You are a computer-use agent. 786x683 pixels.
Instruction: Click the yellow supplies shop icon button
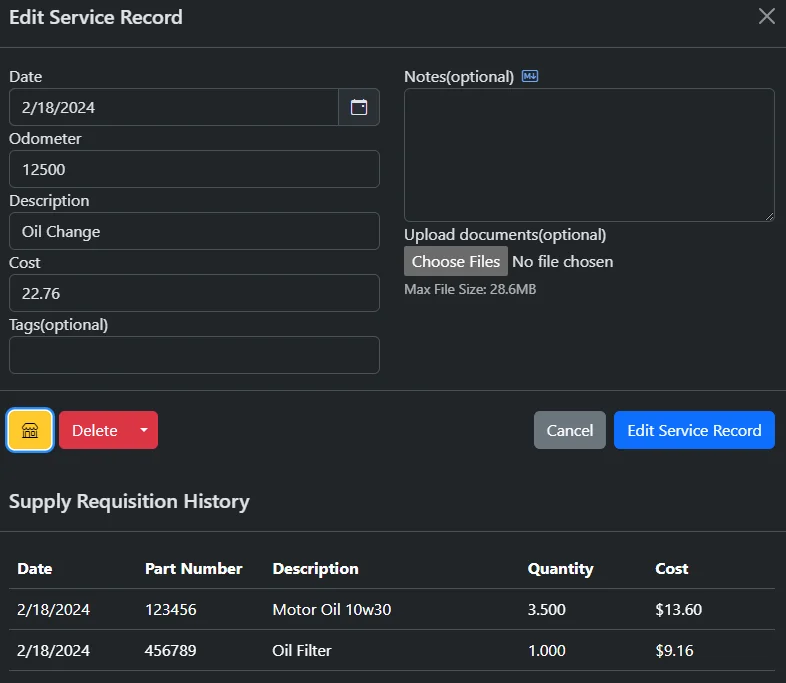(x=30, y=430)
